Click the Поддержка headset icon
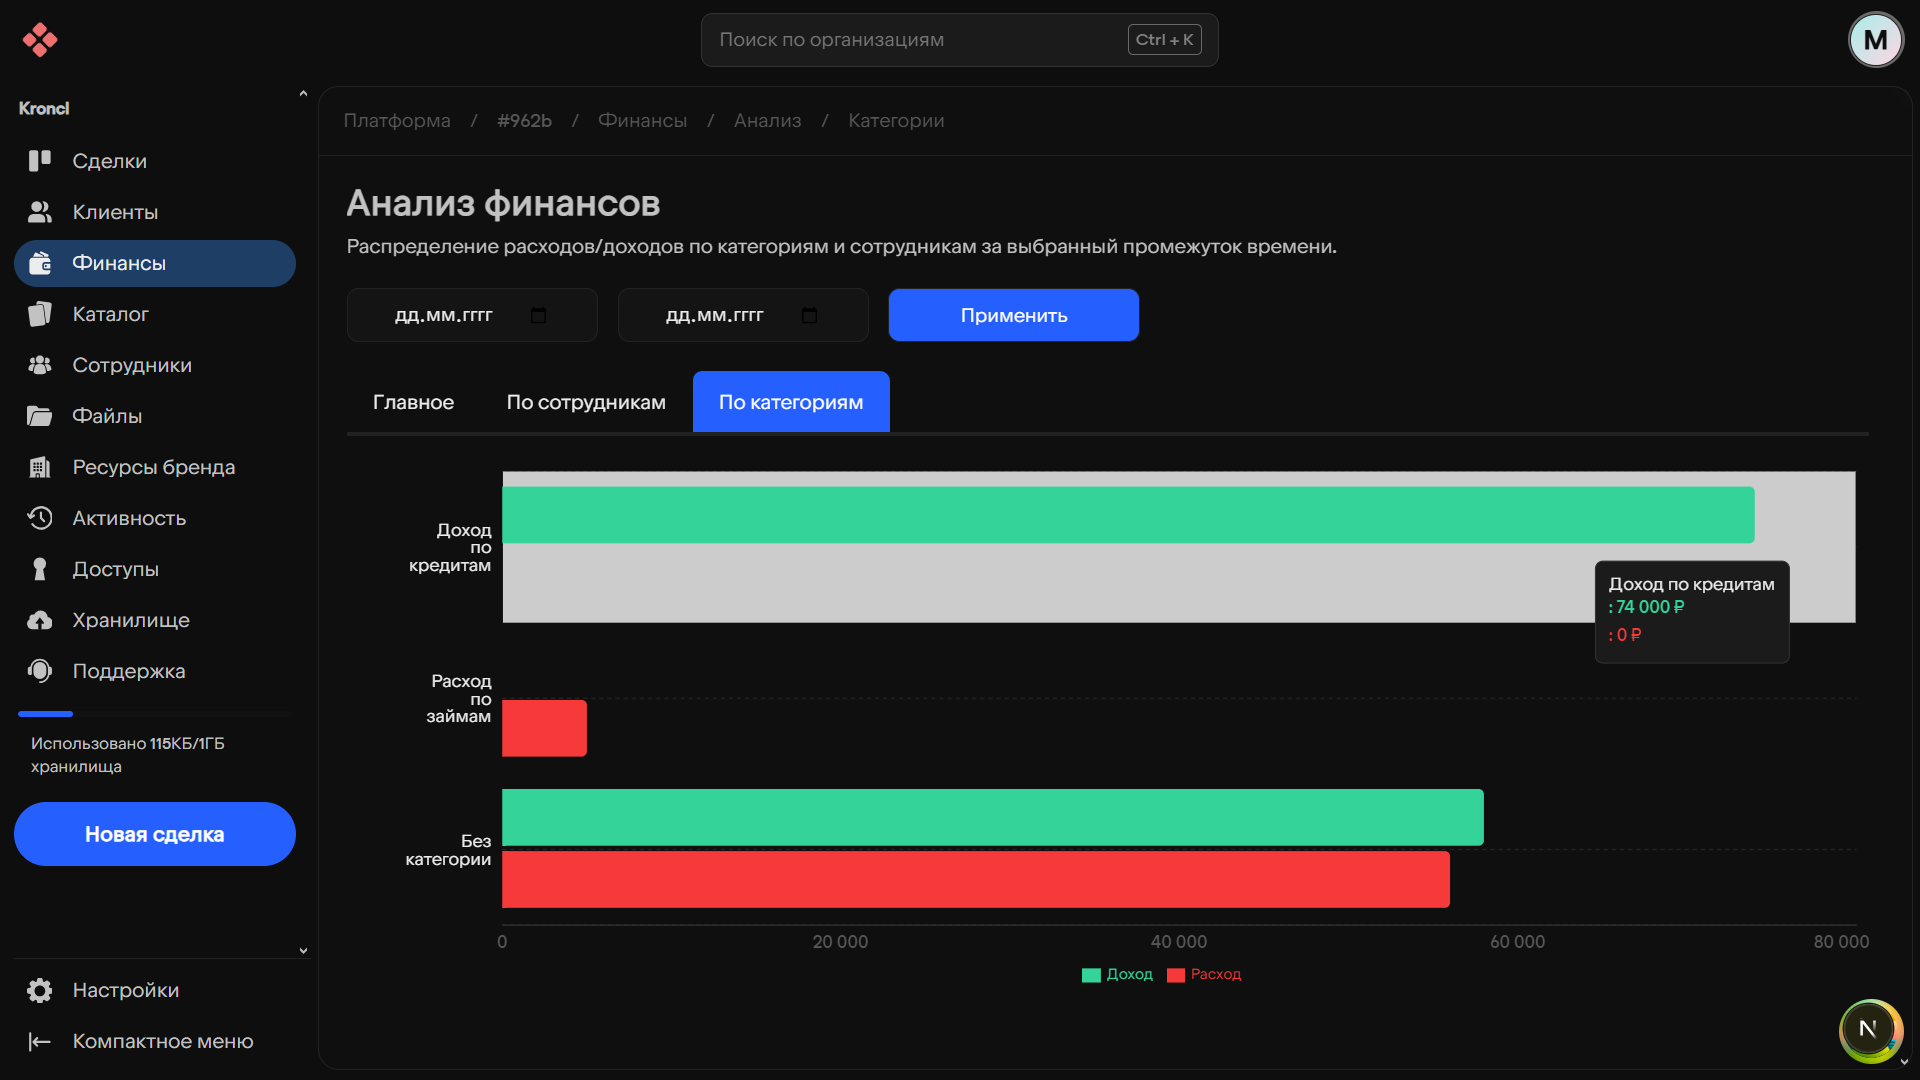Screen dimensions: 1920x1080 tap(40, 671)
